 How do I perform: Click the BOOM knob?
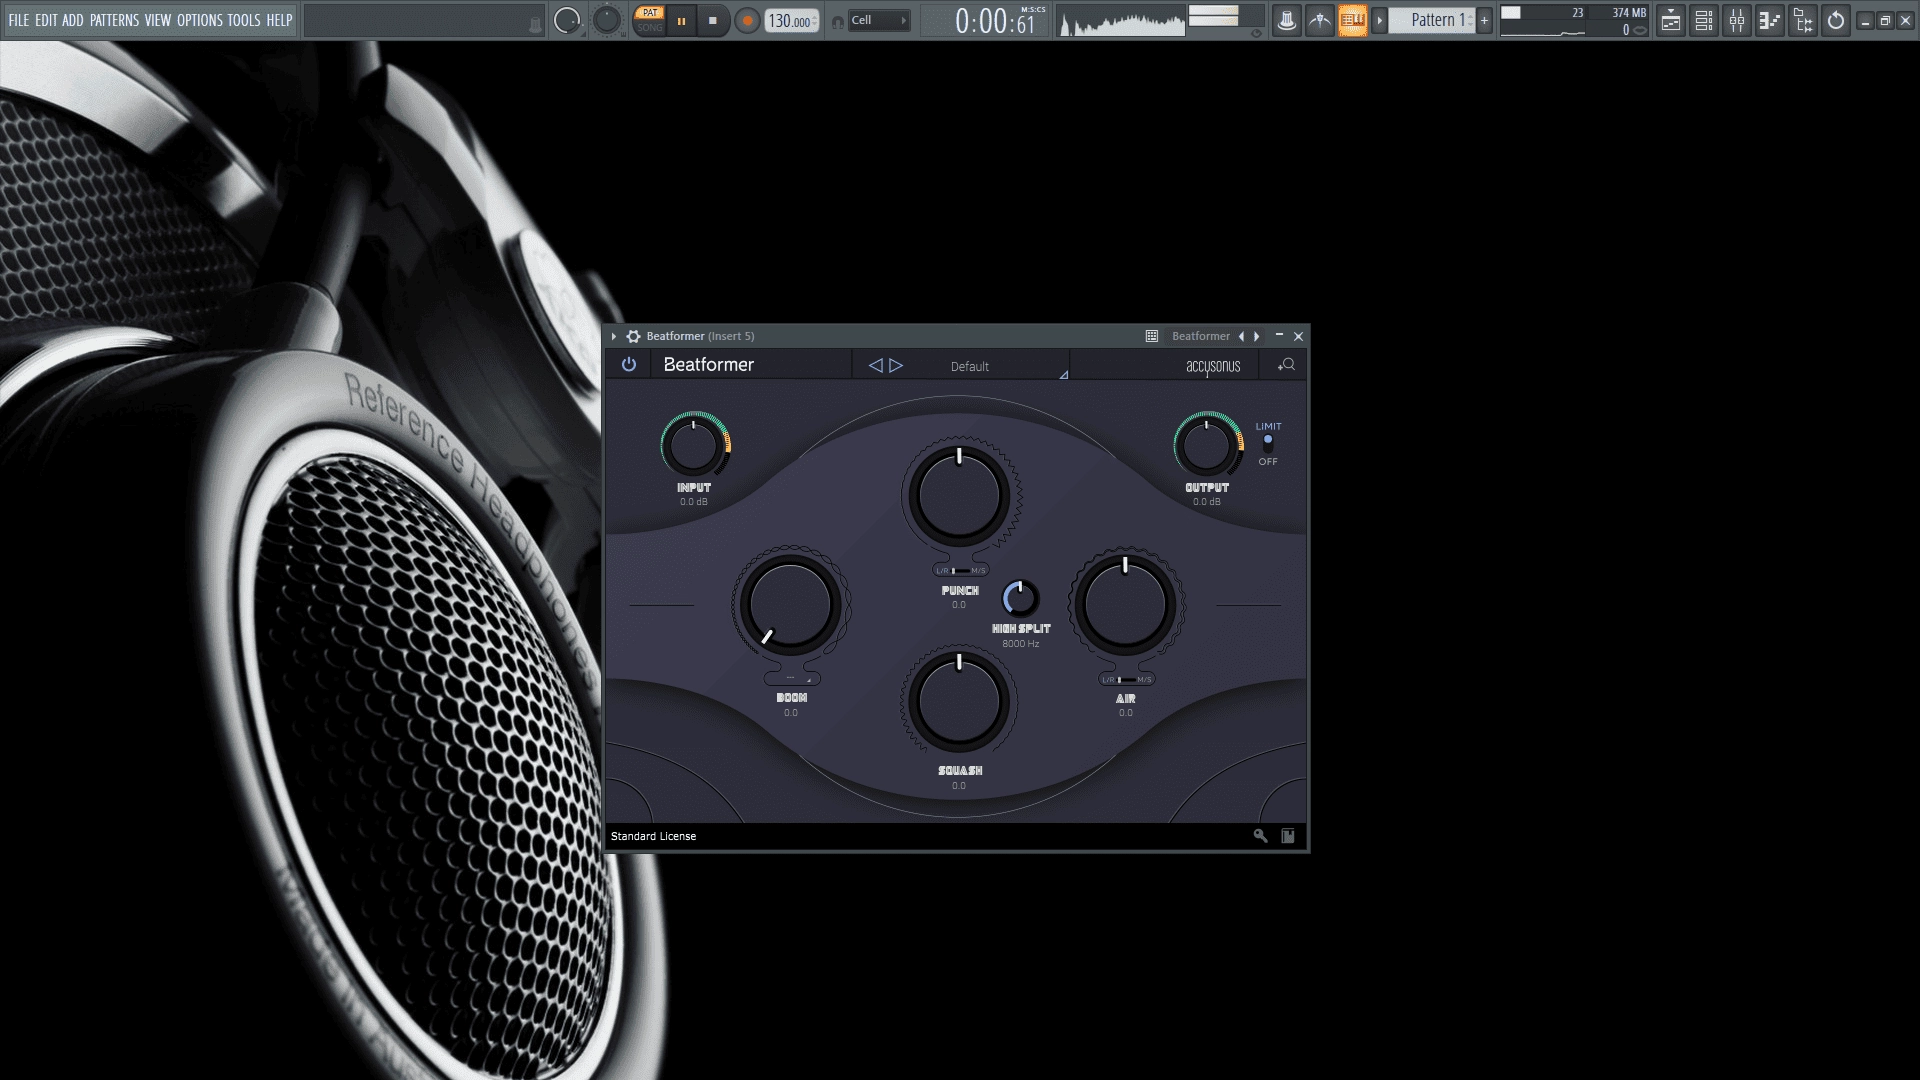click(790, 603)
